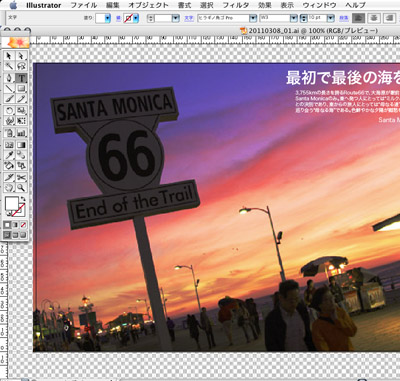400x381 pixels.
Task: Select the Free Transform tool
Action: coord(21,120)
